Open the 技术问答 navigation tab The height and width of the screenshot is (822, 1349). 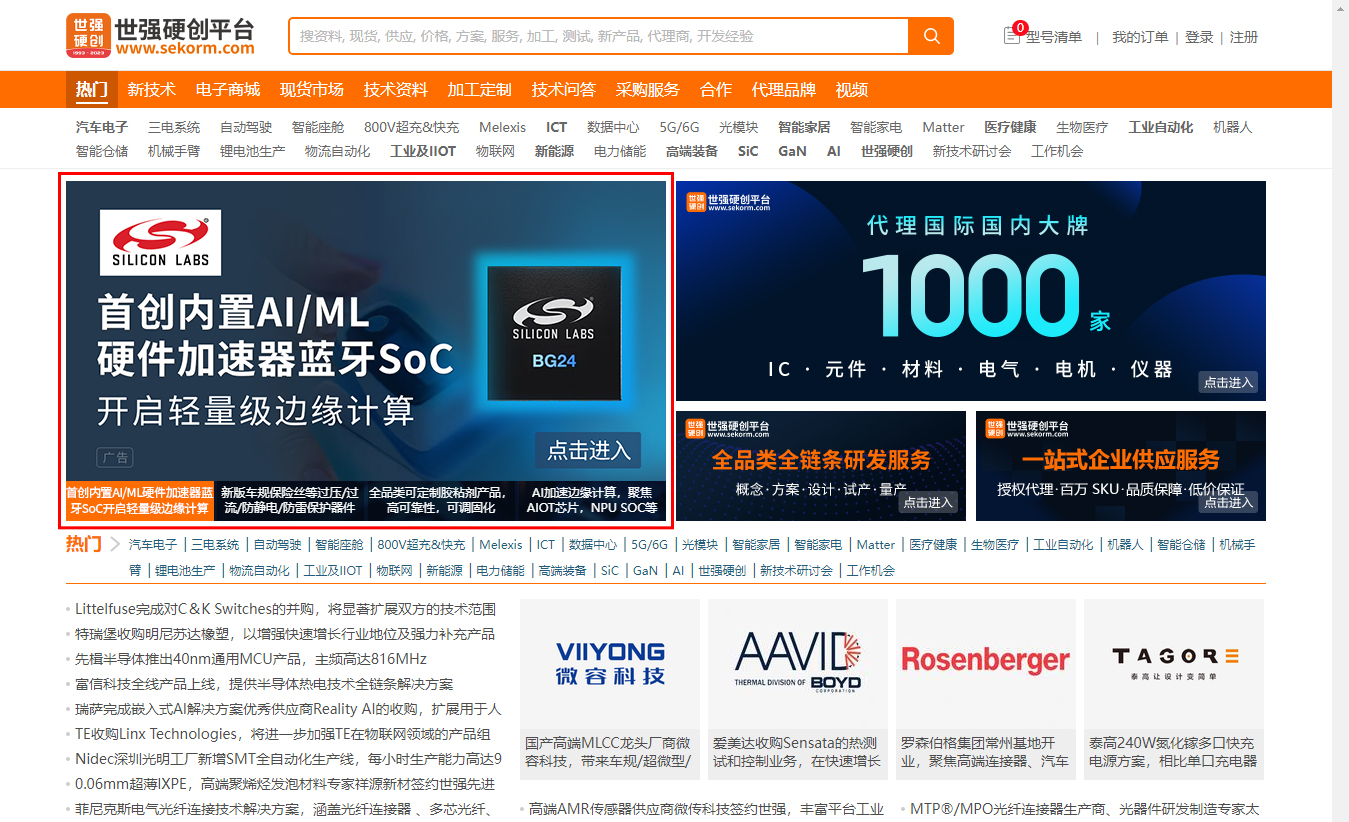pyautogui.click(x=564, y=89)
